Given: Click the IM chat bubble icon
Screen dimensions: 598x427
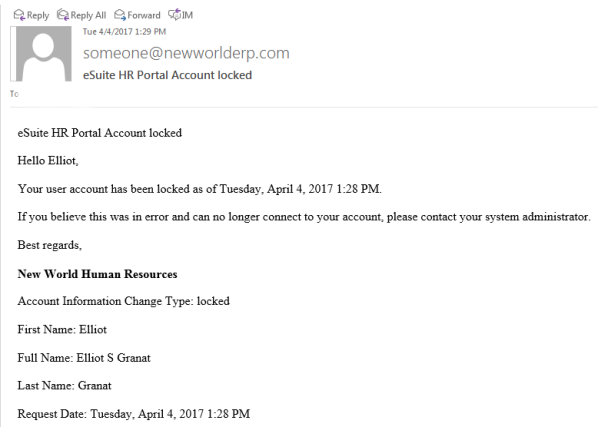Looking at the screenshot, I should (x=175, y=14).
